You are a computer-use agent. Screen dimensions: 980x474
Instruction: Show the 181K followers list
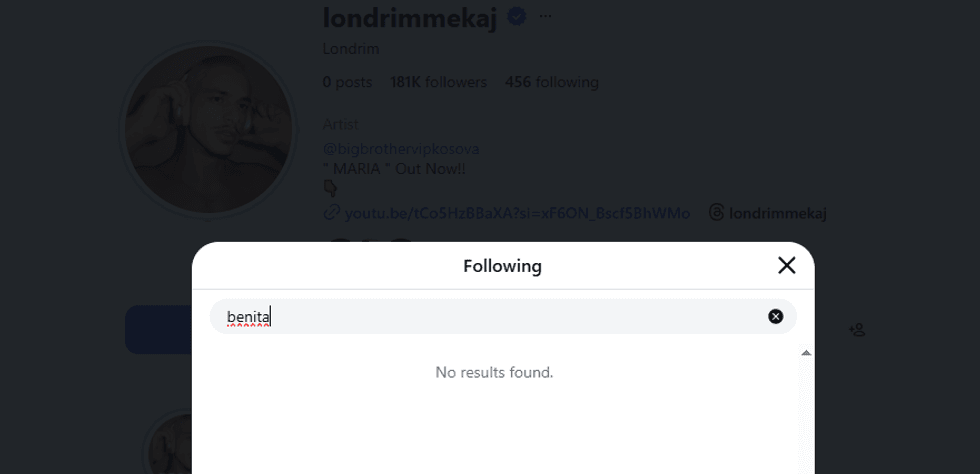coord(438,82)
